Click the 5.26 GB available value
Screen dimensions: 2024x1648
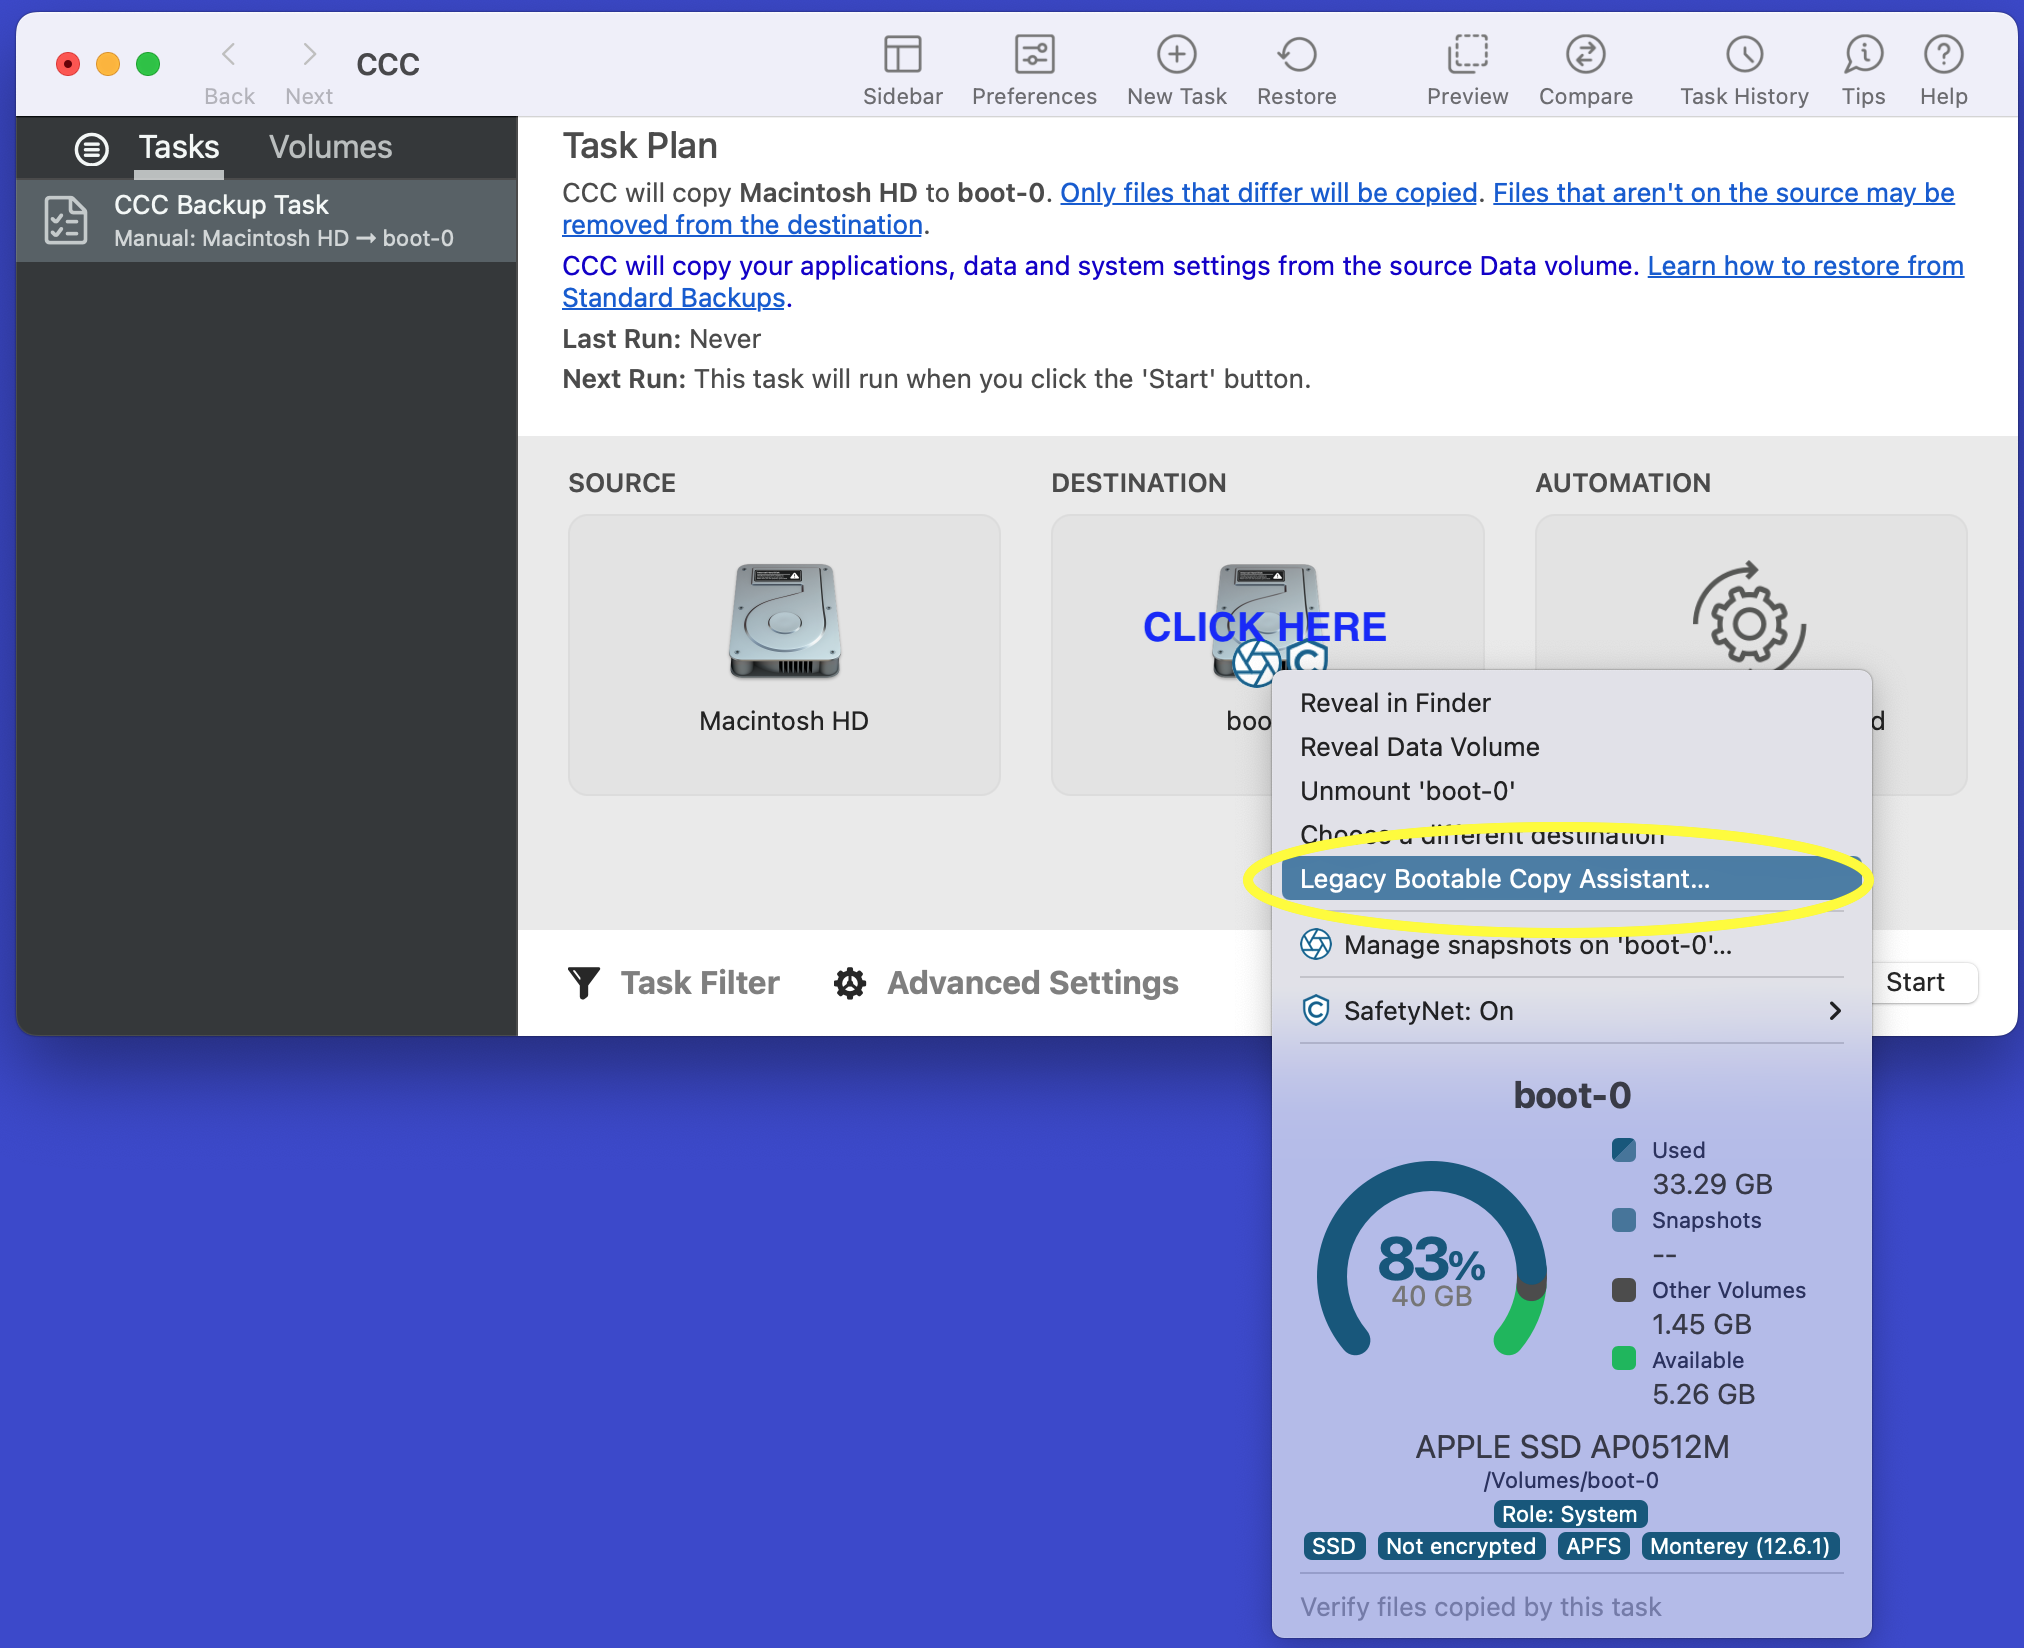click(1703, 1394)
